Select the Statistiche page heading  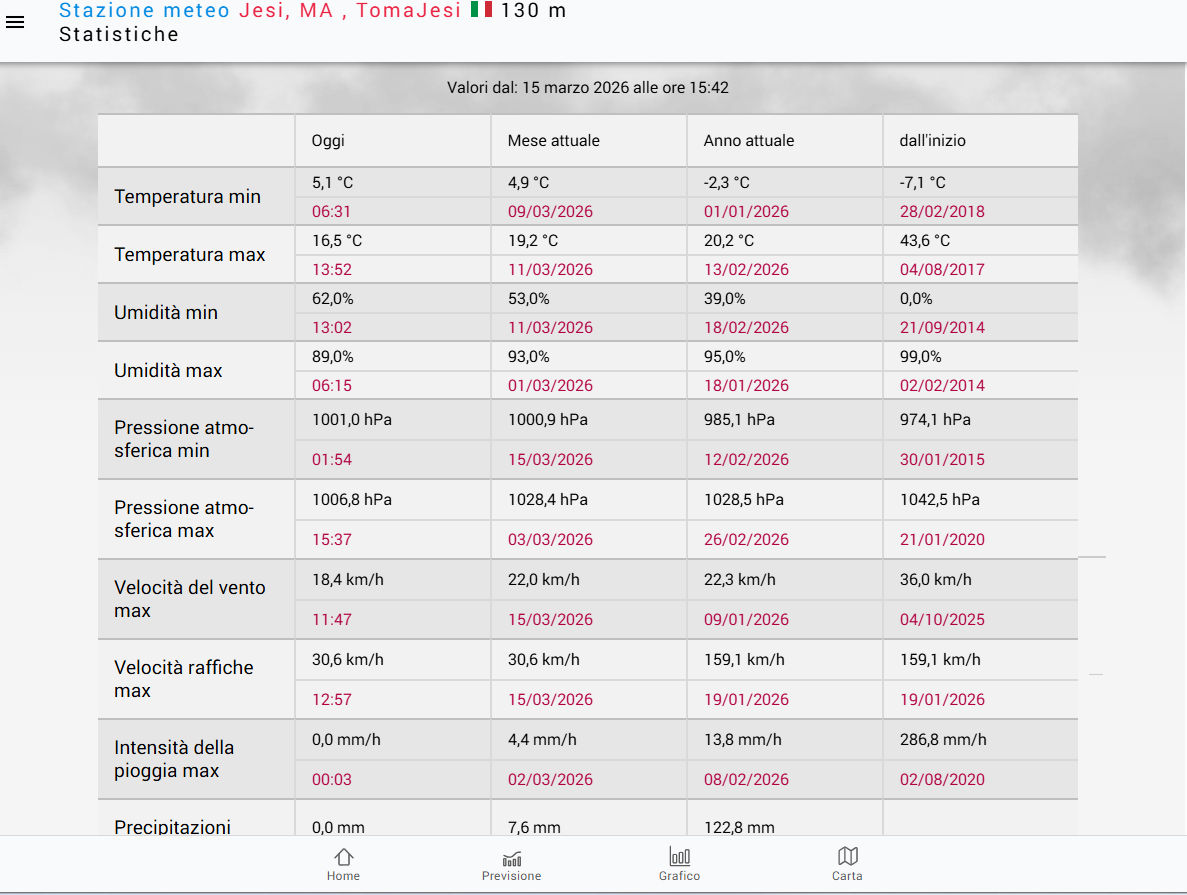(119, 35)
